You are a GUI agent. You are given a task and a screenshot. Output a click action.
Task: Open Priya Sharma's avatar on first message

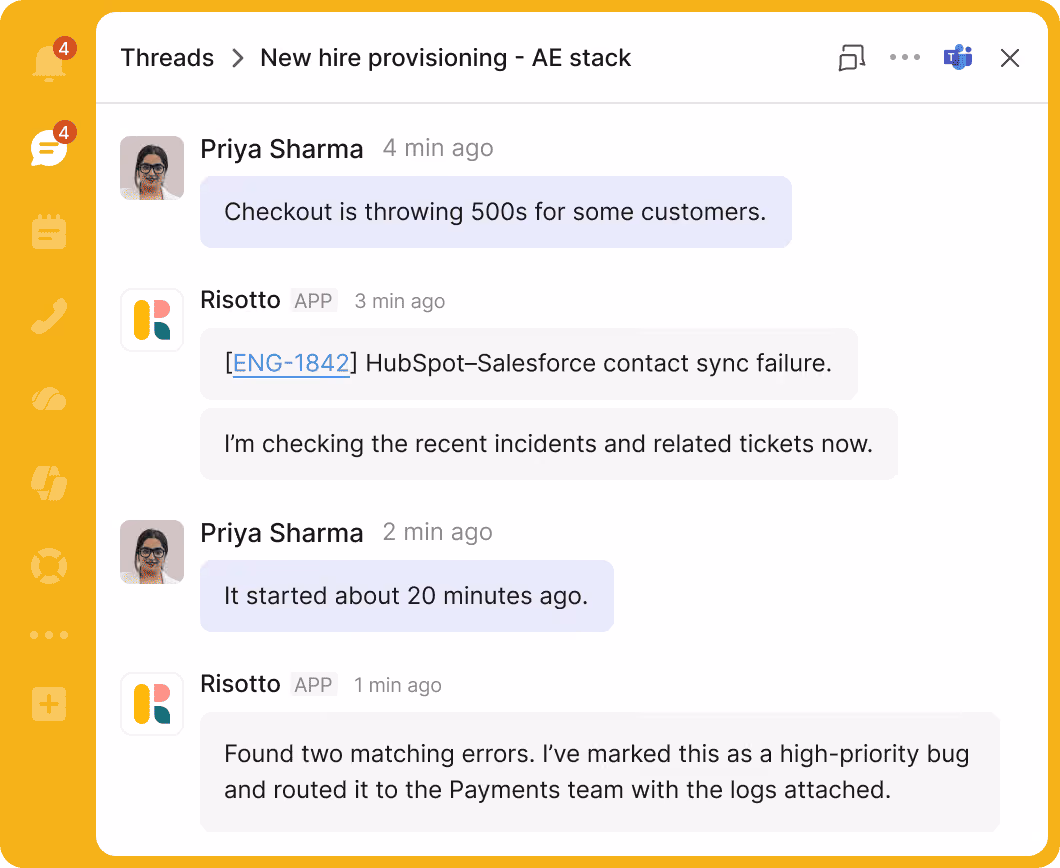tap(152, 168)
